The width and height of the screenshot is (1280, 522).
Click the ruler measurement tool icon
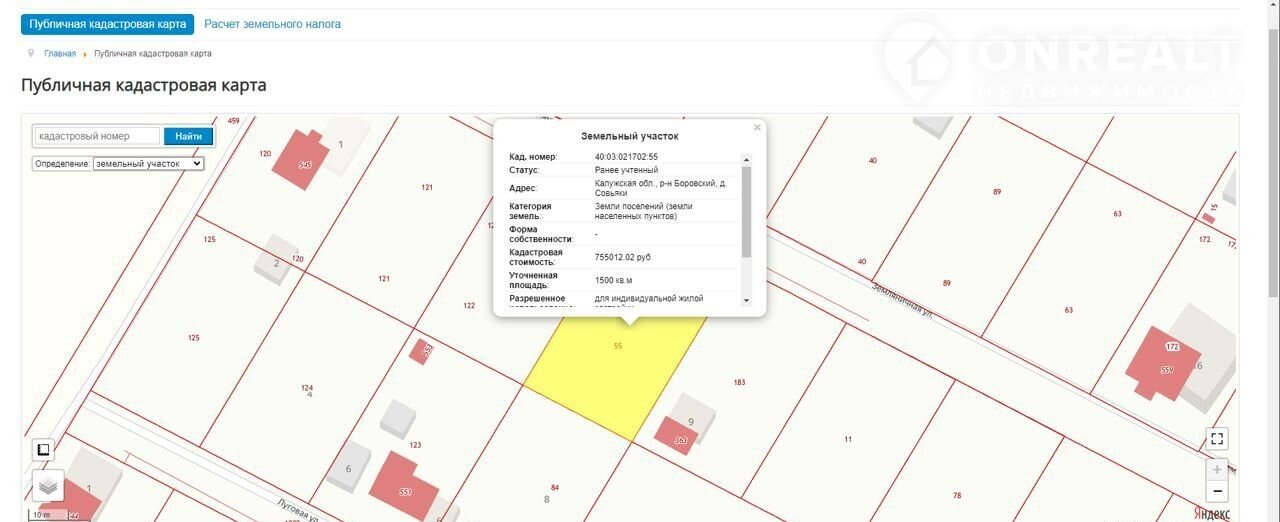click(x=43, y=450)
